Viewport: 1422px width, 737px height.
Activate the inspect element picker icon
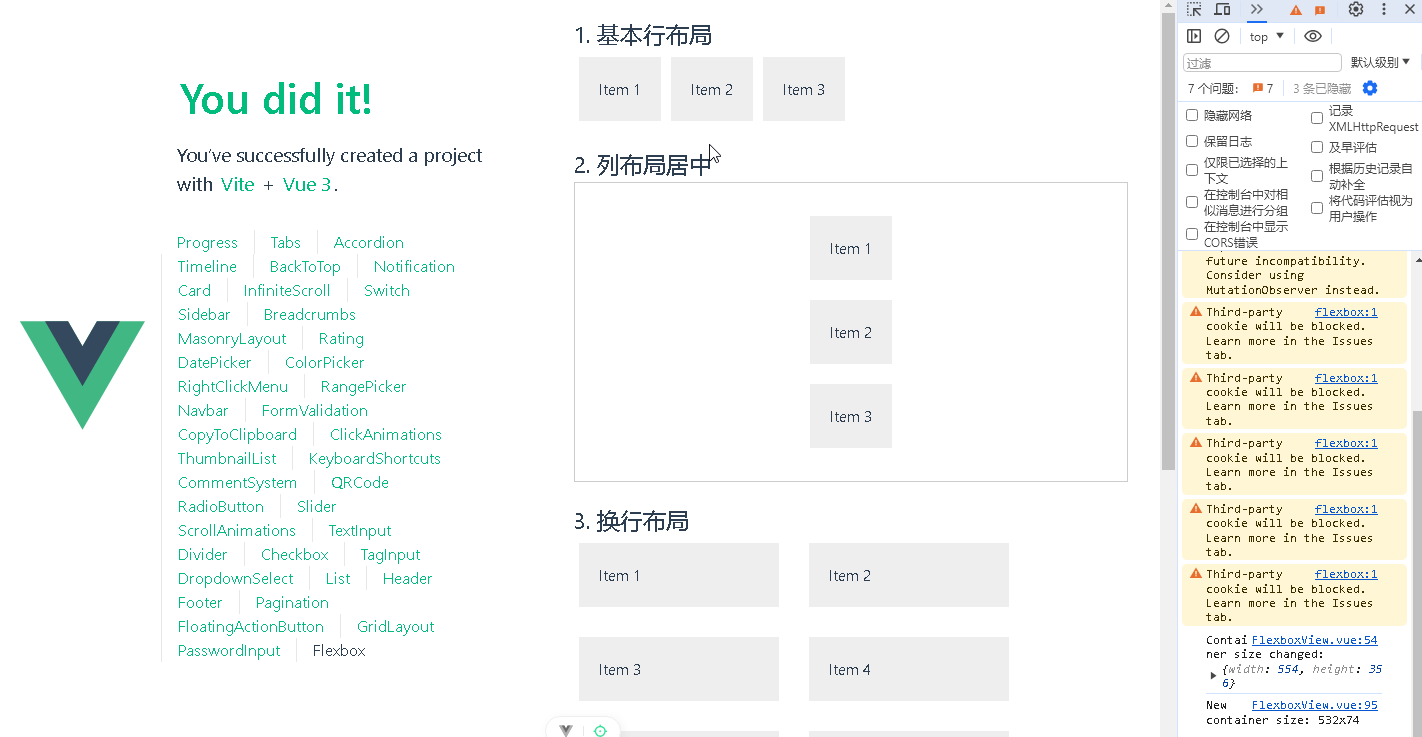pyautogui.click(x=1194, y=10)
